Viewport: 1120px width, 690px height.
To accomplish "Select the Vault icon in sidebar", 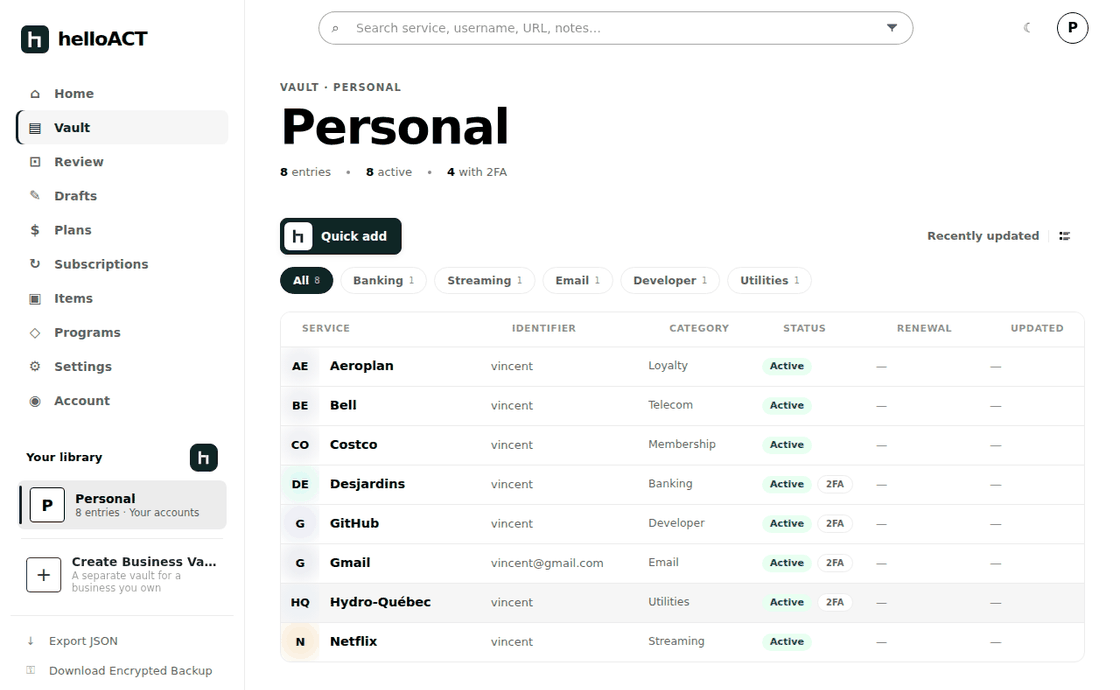I will point(35,129).
